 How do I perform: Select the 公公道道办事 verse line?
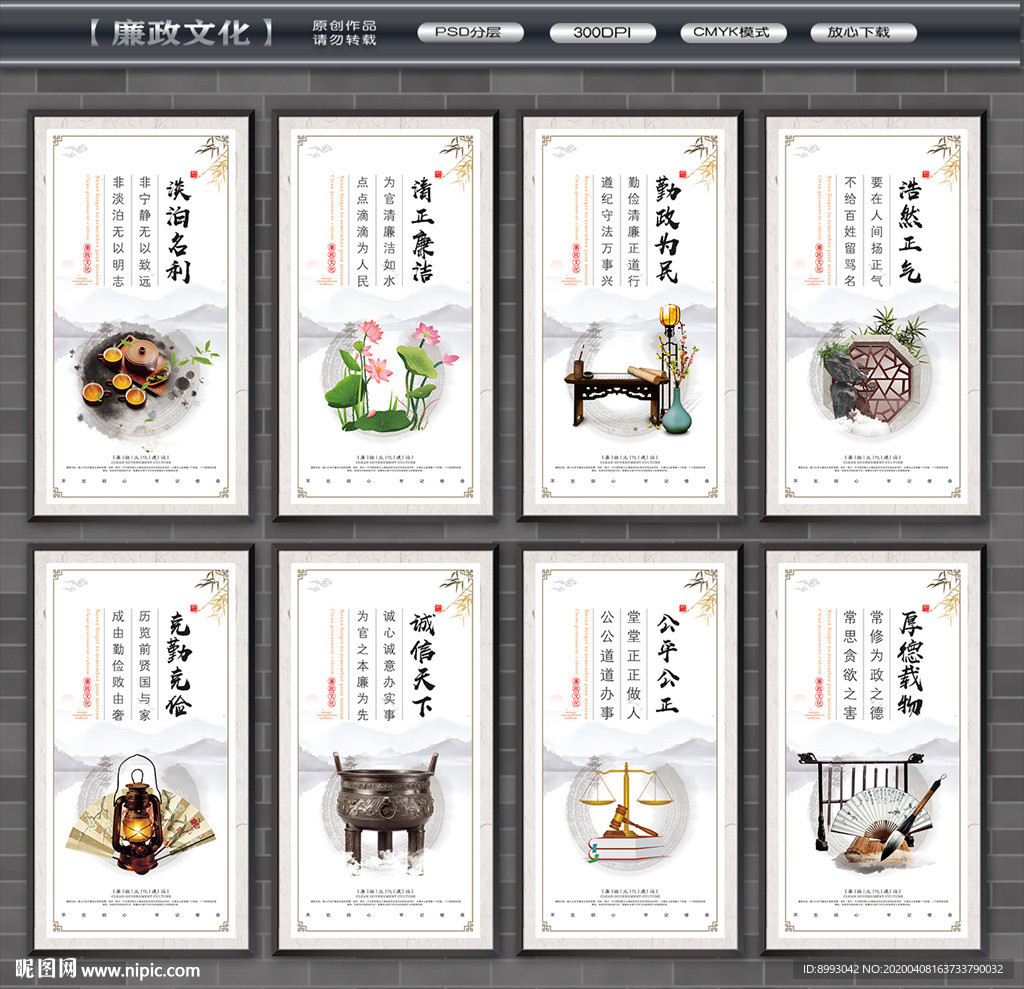(607, 665)
